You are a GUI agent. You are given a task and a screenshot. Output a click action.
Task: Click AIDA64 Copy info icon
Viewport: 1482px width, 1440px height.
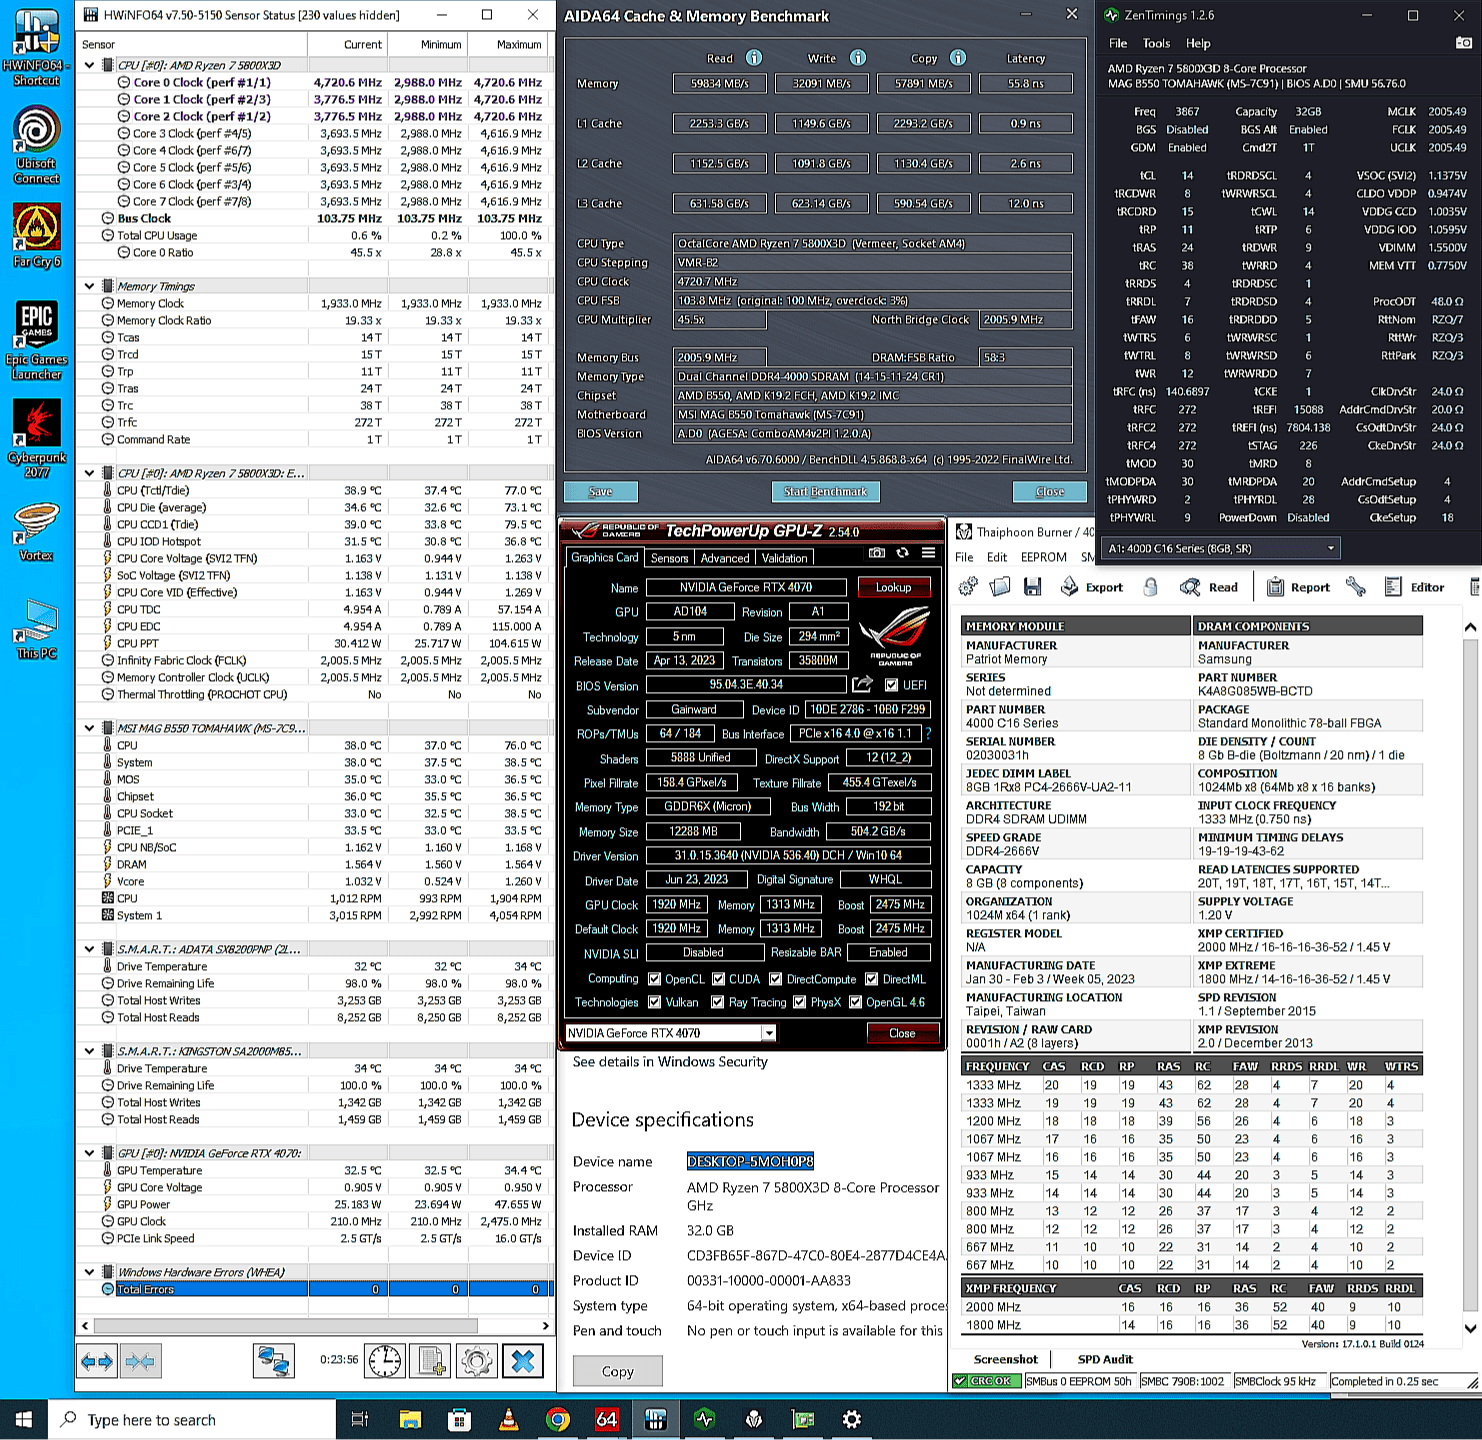point(958,58)
